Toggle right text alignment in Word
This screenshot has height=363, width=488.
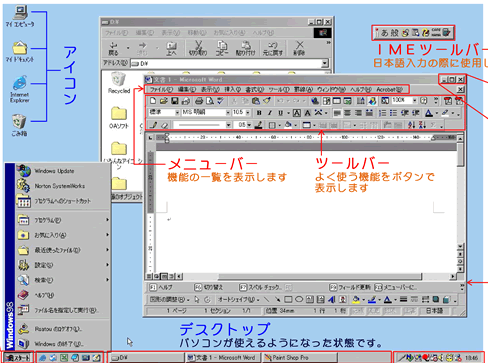click(x=358, y=113)
